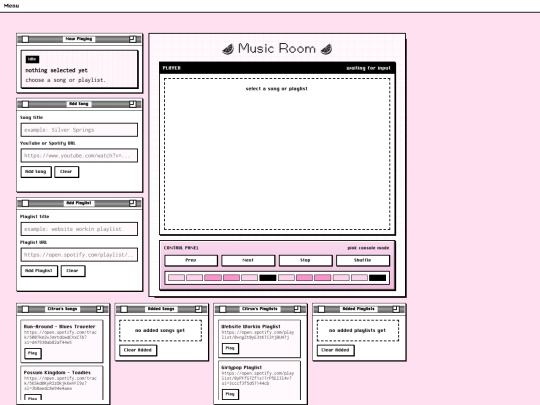Click the close box of Citron's Songs window
The width and height of the screenshot is (540, 405).
coord(25,309)
